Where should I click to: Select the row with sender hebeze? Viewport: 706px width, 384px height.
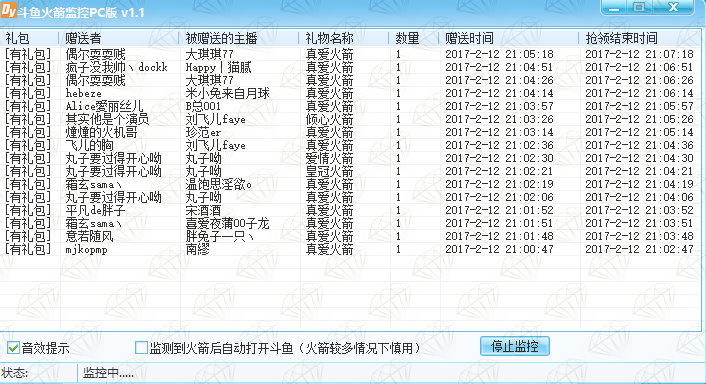[350, 93]
